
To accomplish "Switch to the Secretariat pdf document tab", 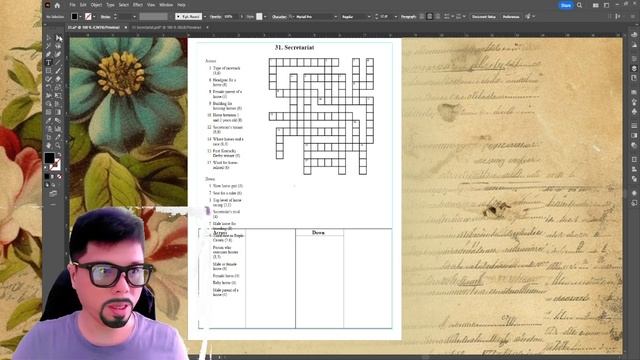I will (167, 27).
